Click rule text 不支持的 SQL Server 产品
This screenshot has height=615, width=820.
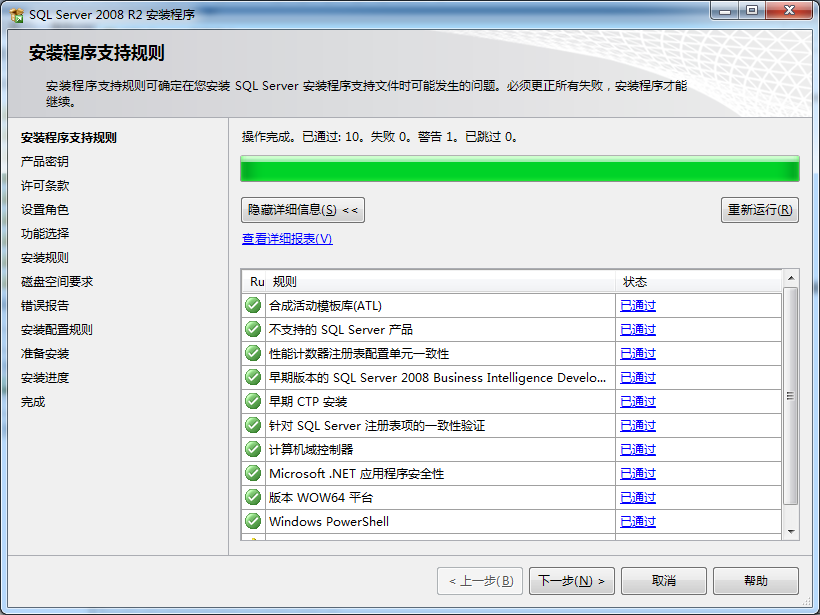340,329
